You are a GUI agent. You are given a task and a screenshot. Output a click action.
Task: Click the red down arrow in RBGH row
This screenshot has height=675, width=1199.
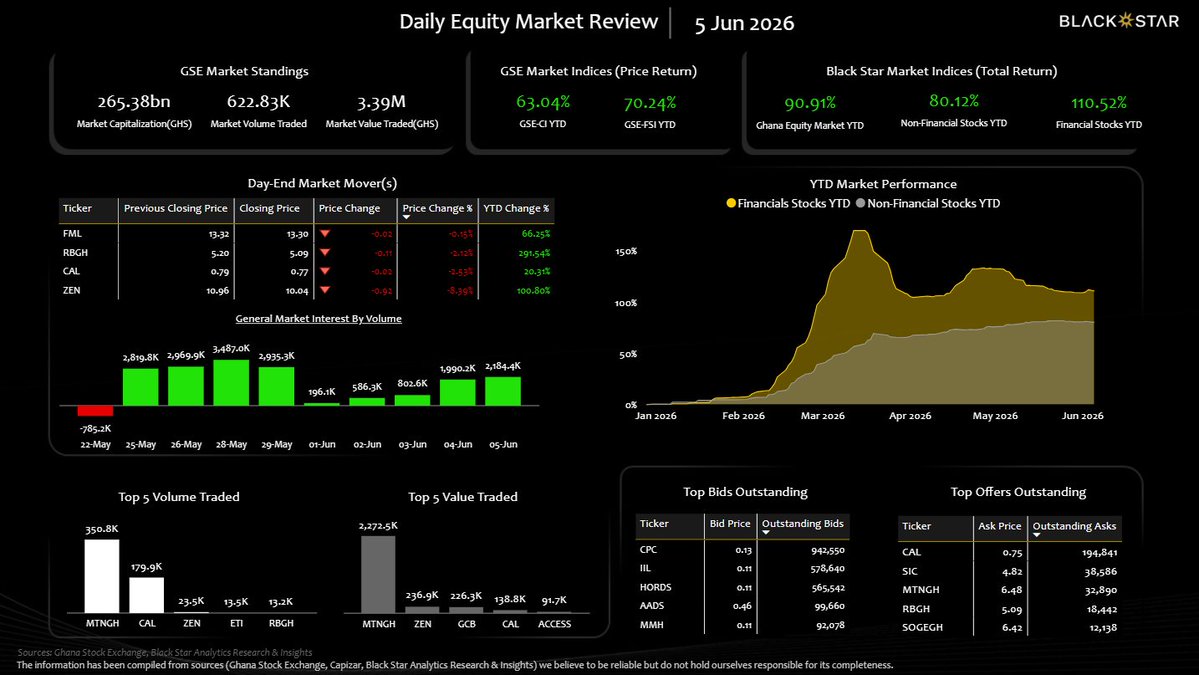(325, 252)
